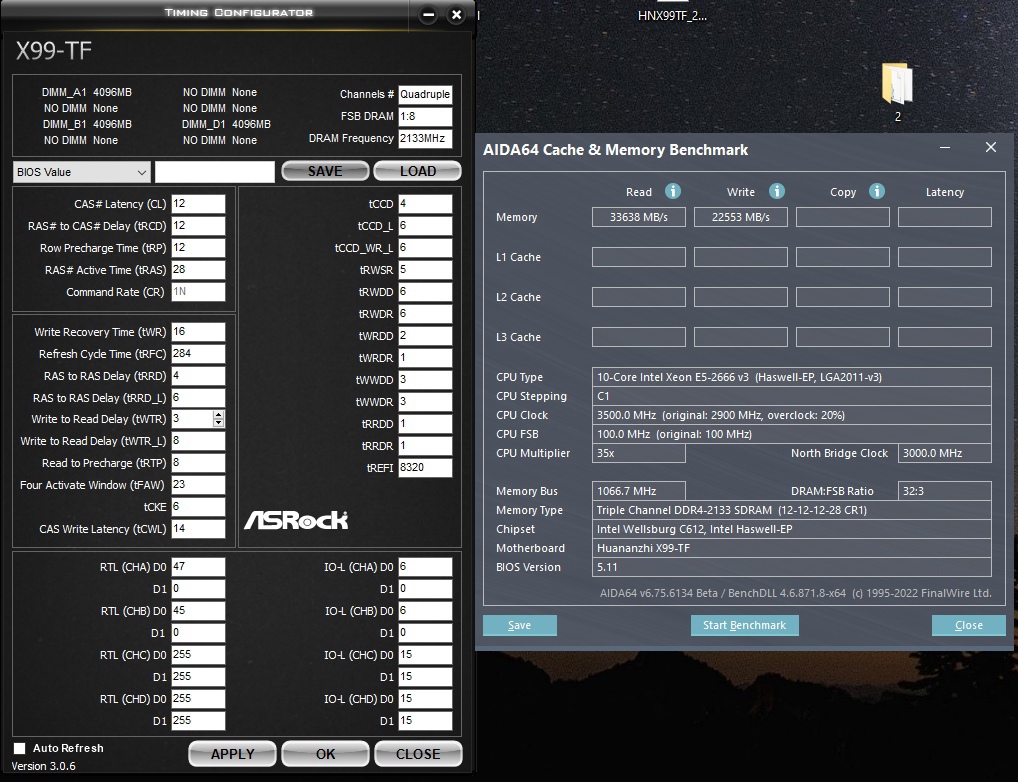This screenshot has height=782, width=1018.
Task: Click the SAVE button in Timing Configurator
Action: click(x=325, y=171)
